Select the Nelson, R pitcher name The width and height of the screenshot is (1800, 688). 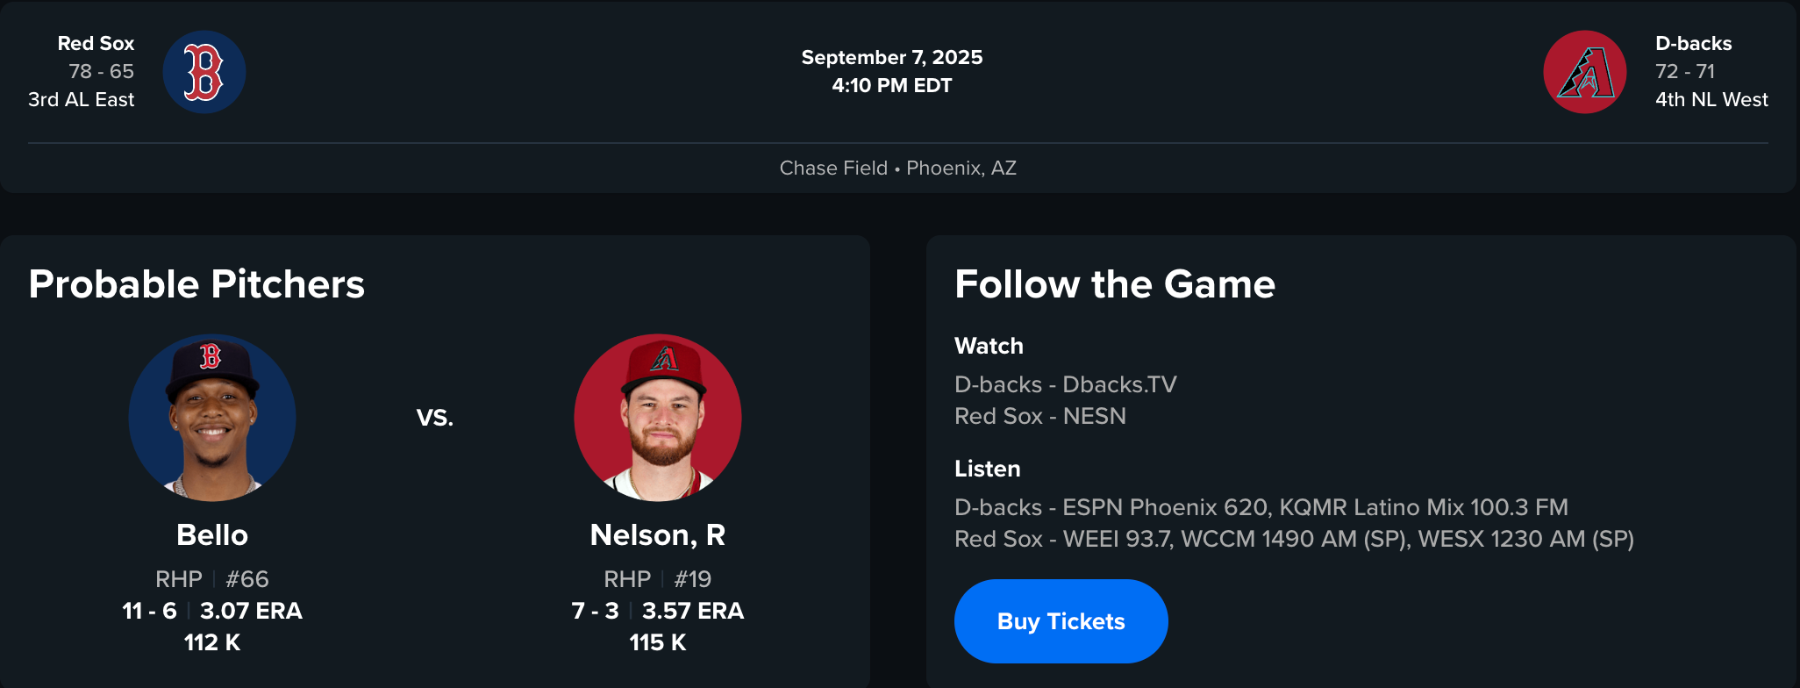[x=658, y=535]
